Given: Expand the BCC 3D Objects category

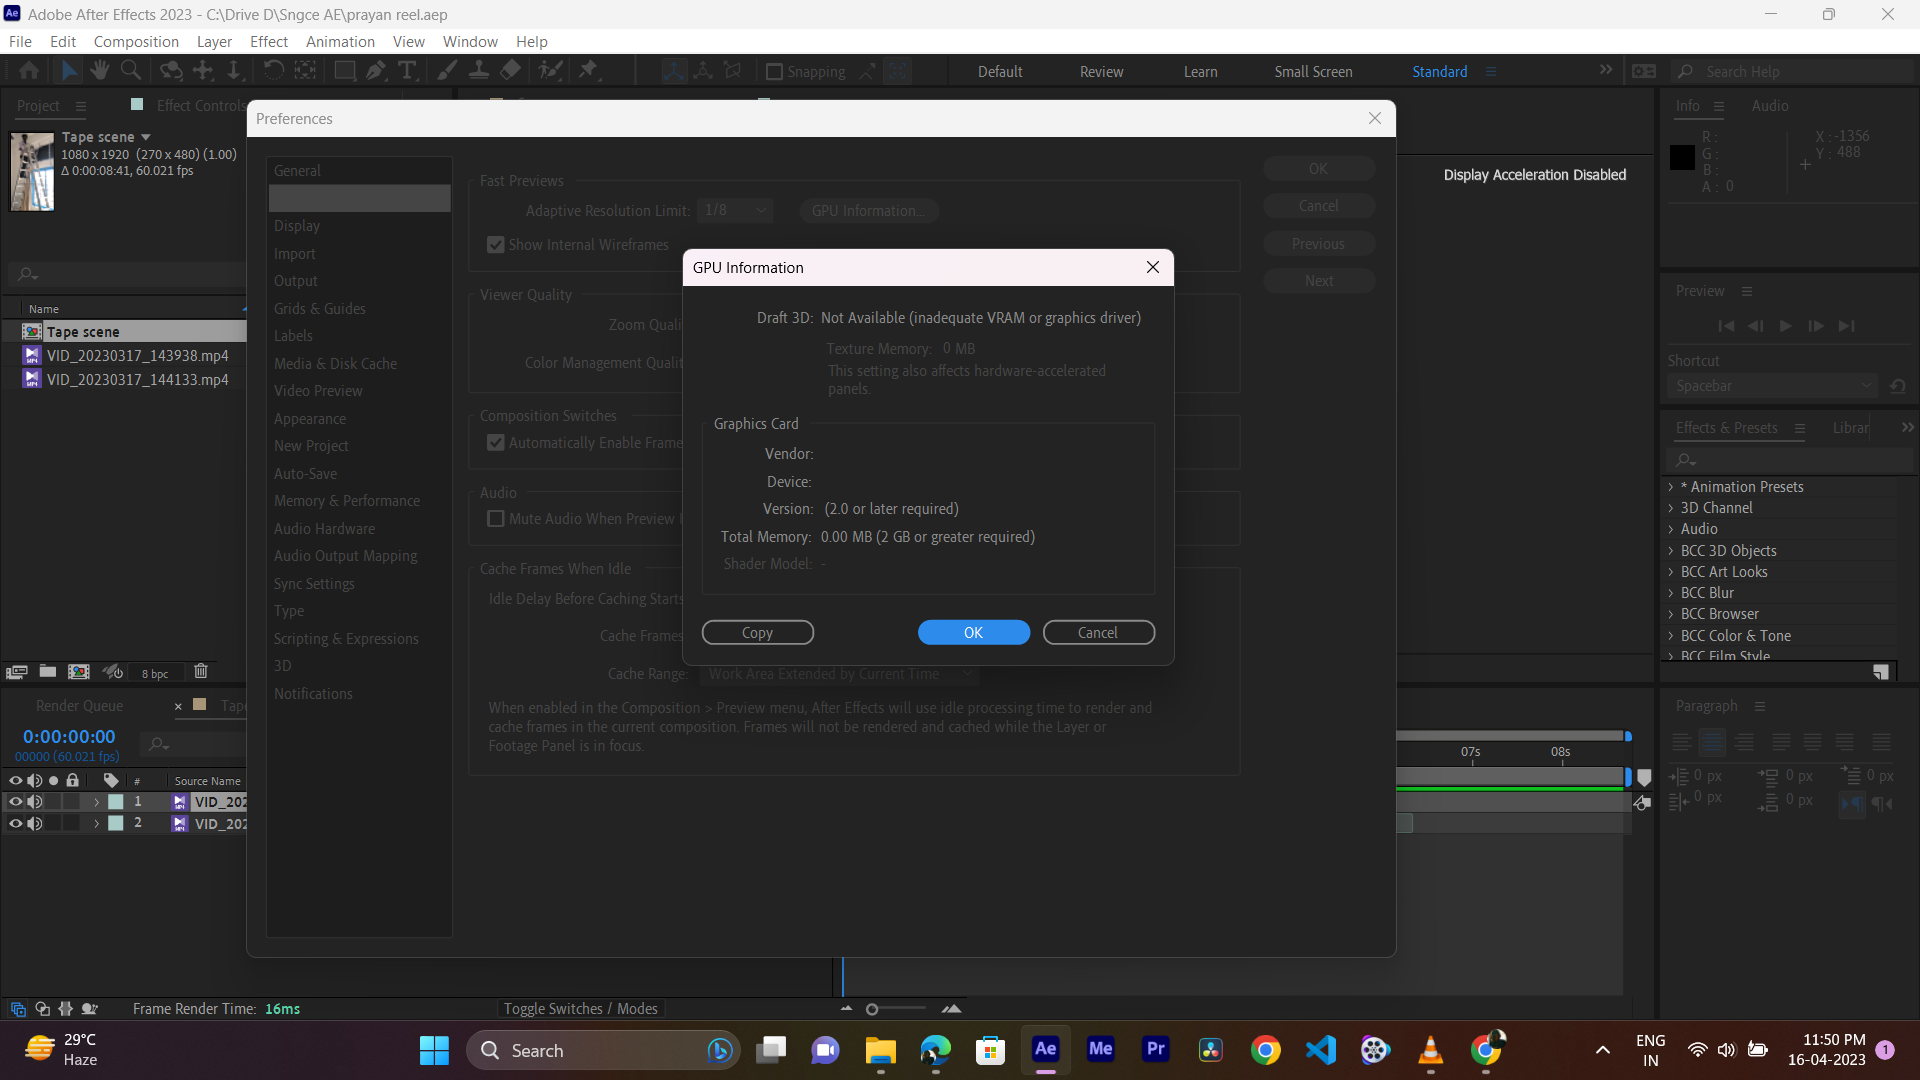Looking at the screenshot, I should (x=1671, y=550).
